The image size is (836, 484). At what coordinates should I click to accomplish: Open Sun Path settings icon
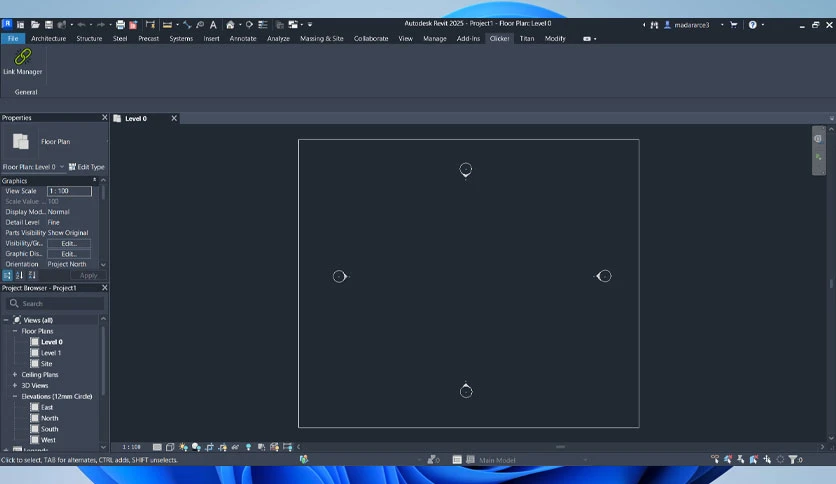point(183,447)
